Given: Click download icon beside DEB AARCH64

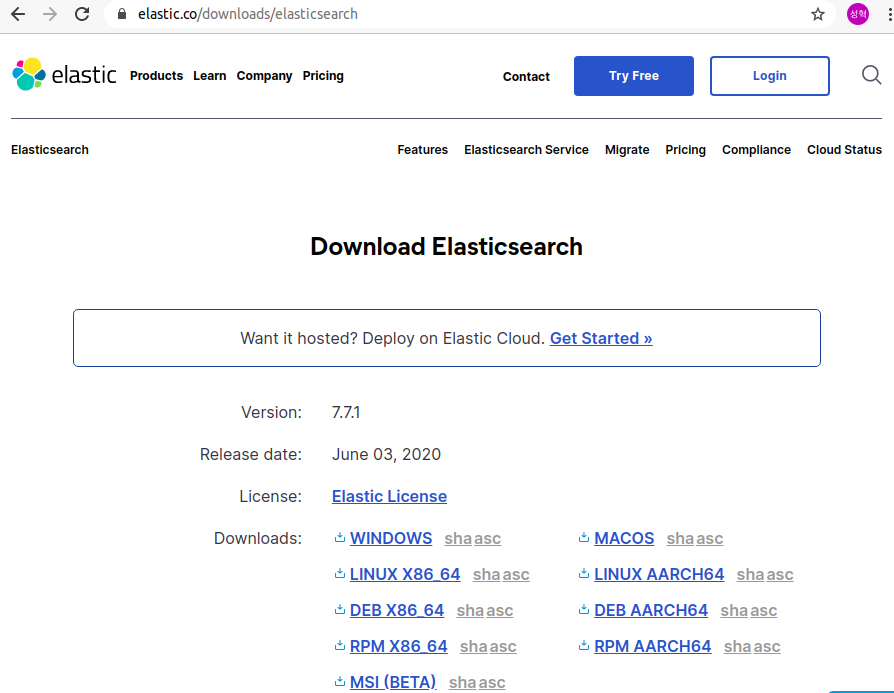Looking at the screenshot, I should click(x=584, y=609).
